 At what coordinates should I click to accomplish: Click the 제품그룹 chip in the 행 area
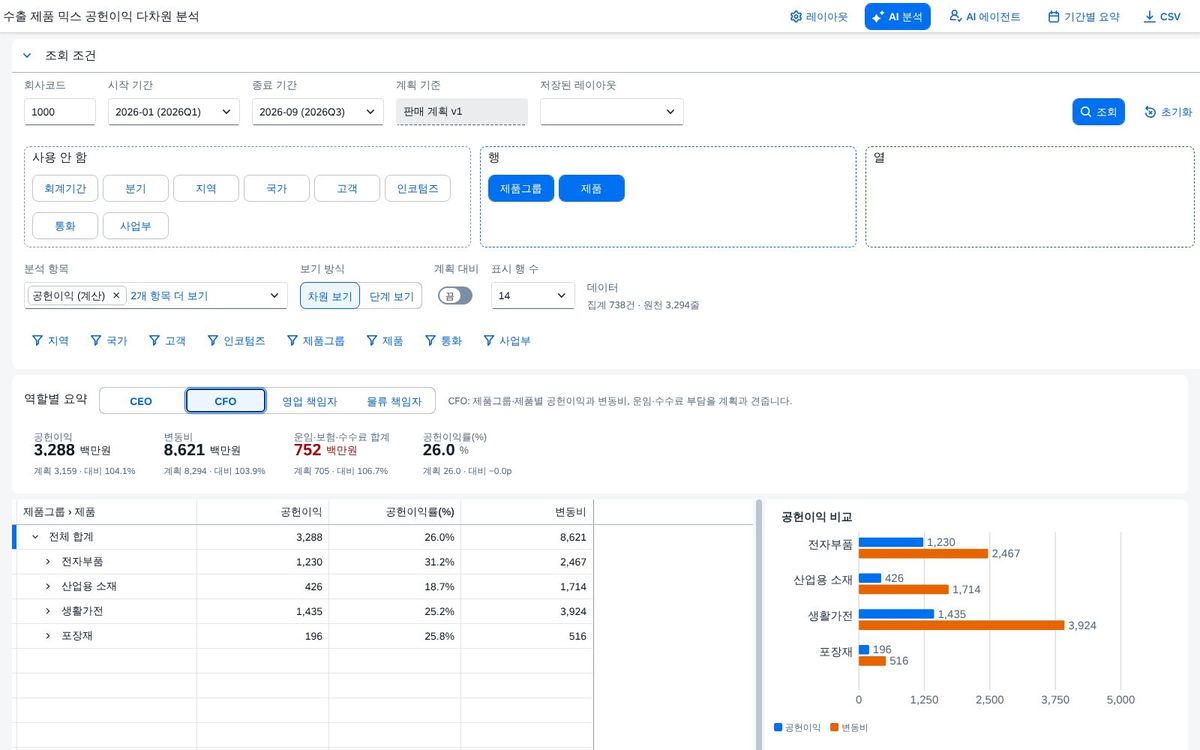coord(521,188)
